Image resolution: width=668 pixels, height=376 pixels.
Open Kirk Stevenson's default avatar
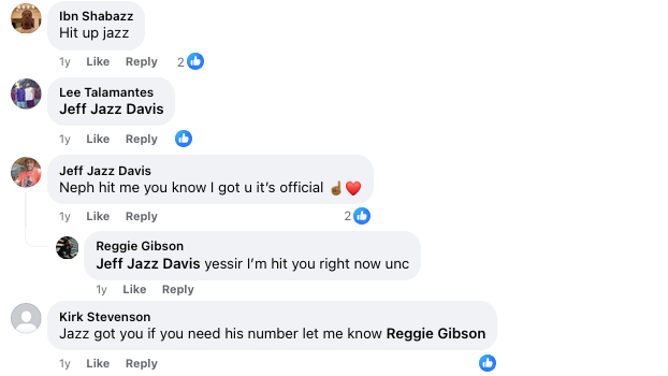[26, 318]
